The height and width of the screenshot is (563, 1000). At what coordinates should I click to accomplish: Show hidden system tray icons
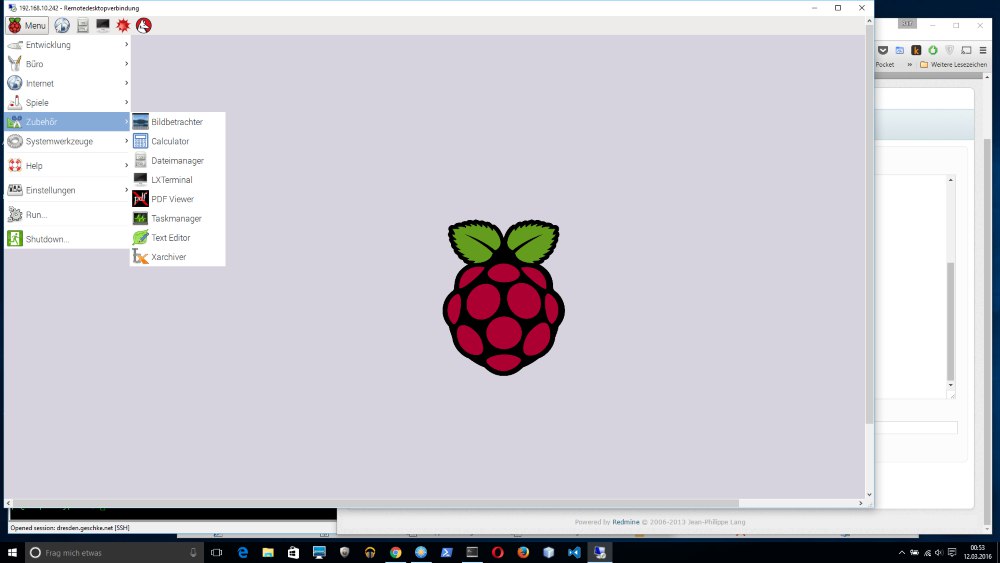click(x=901, y=553)
